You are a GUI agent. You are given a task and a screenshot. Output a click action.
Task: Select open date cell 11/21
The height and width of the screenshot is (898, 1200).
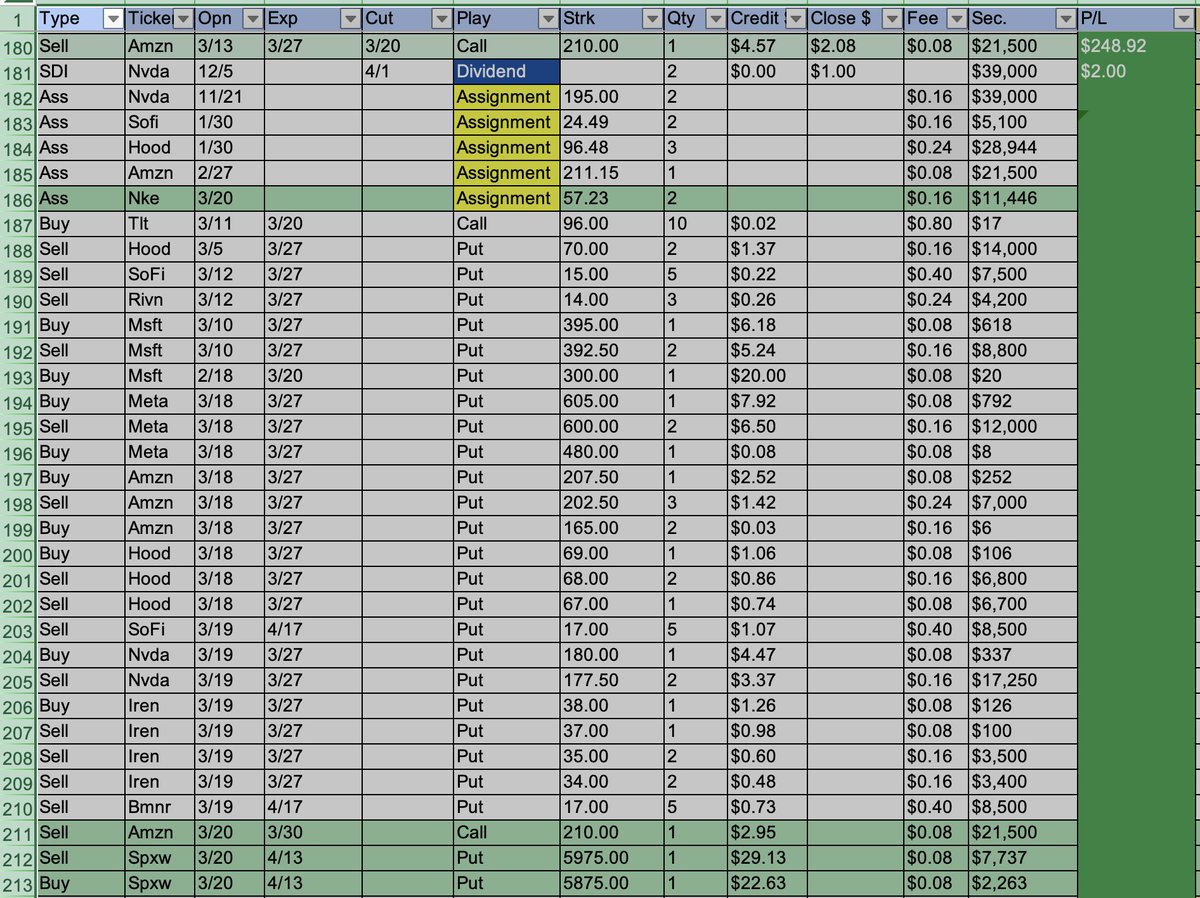(x=229, y=97)
